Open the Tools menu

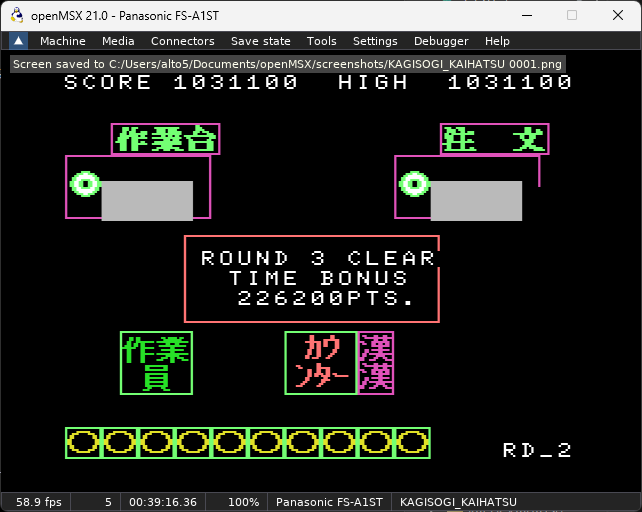point(322,41)
